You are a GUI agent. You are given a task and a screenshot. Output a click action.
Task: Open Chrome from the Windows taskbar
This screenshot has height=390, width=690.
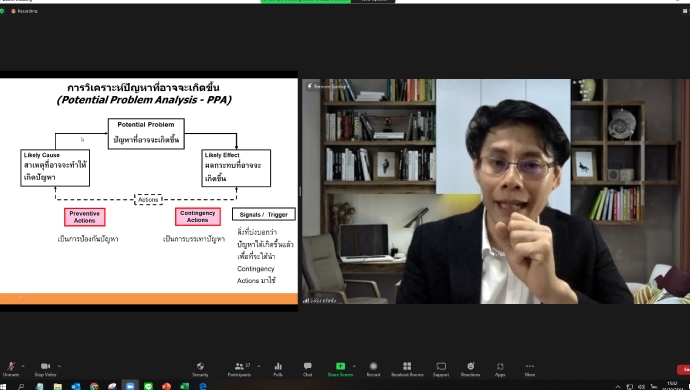tap(94, 386)
